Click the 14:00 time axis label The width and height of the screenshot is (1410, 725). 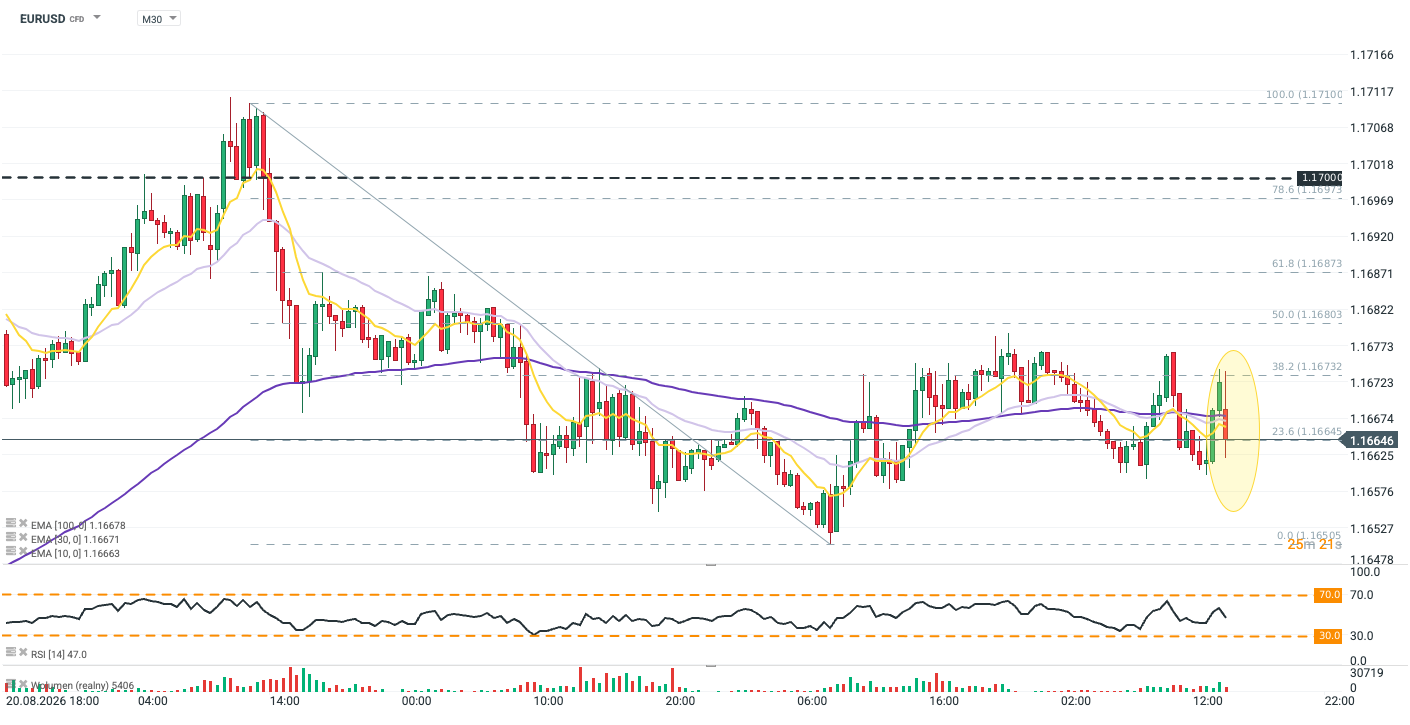tap(284, 703)
